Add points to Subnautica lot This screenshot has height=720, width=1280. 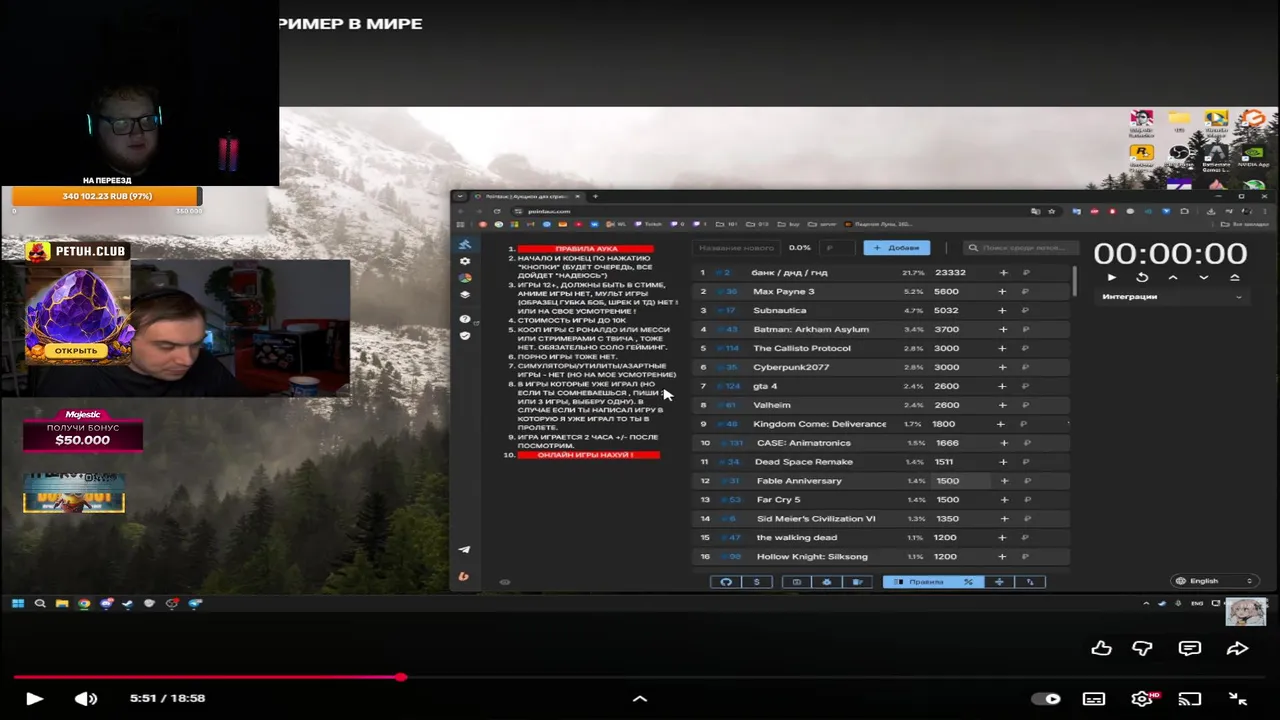[1002, 311]
